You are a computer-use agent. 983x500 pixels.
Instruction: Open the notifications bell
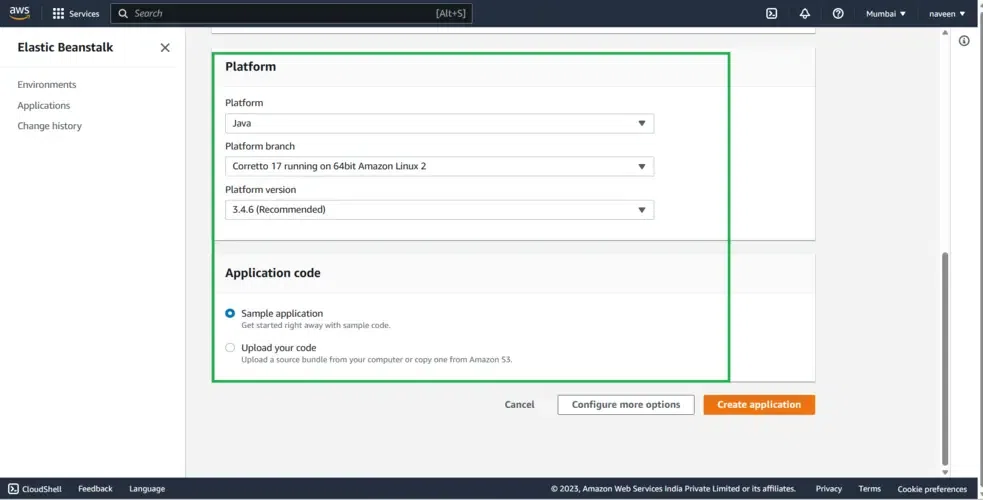click(805, 13)
